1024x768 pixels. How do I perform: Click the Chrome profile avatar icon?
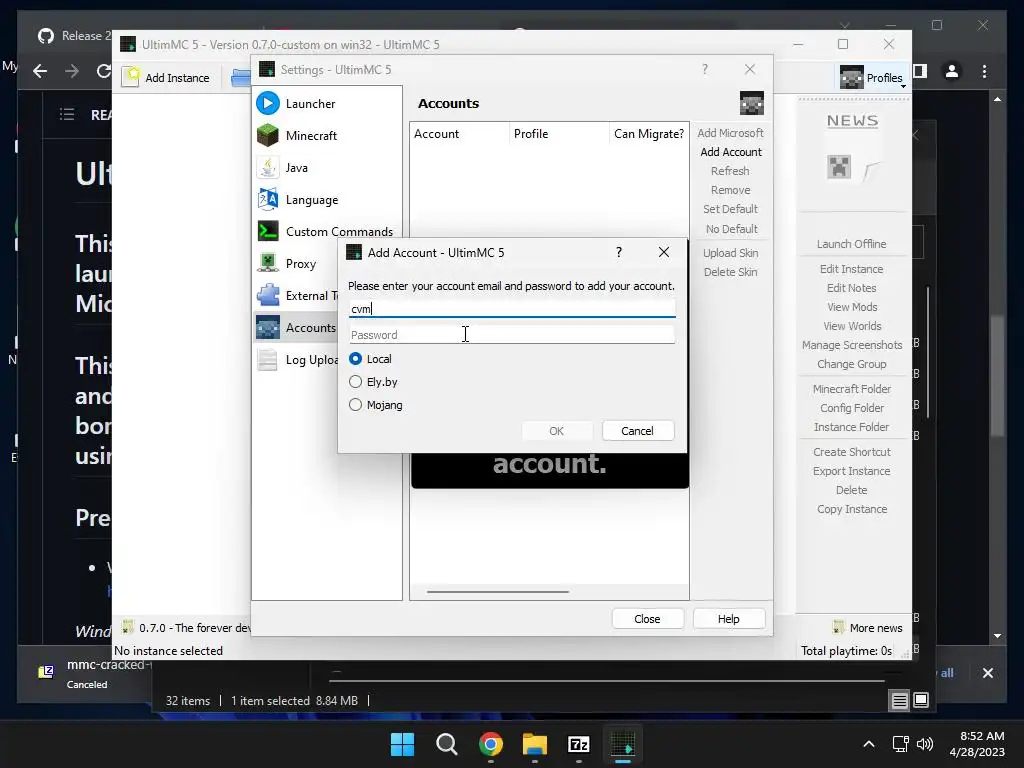point(952,71)
